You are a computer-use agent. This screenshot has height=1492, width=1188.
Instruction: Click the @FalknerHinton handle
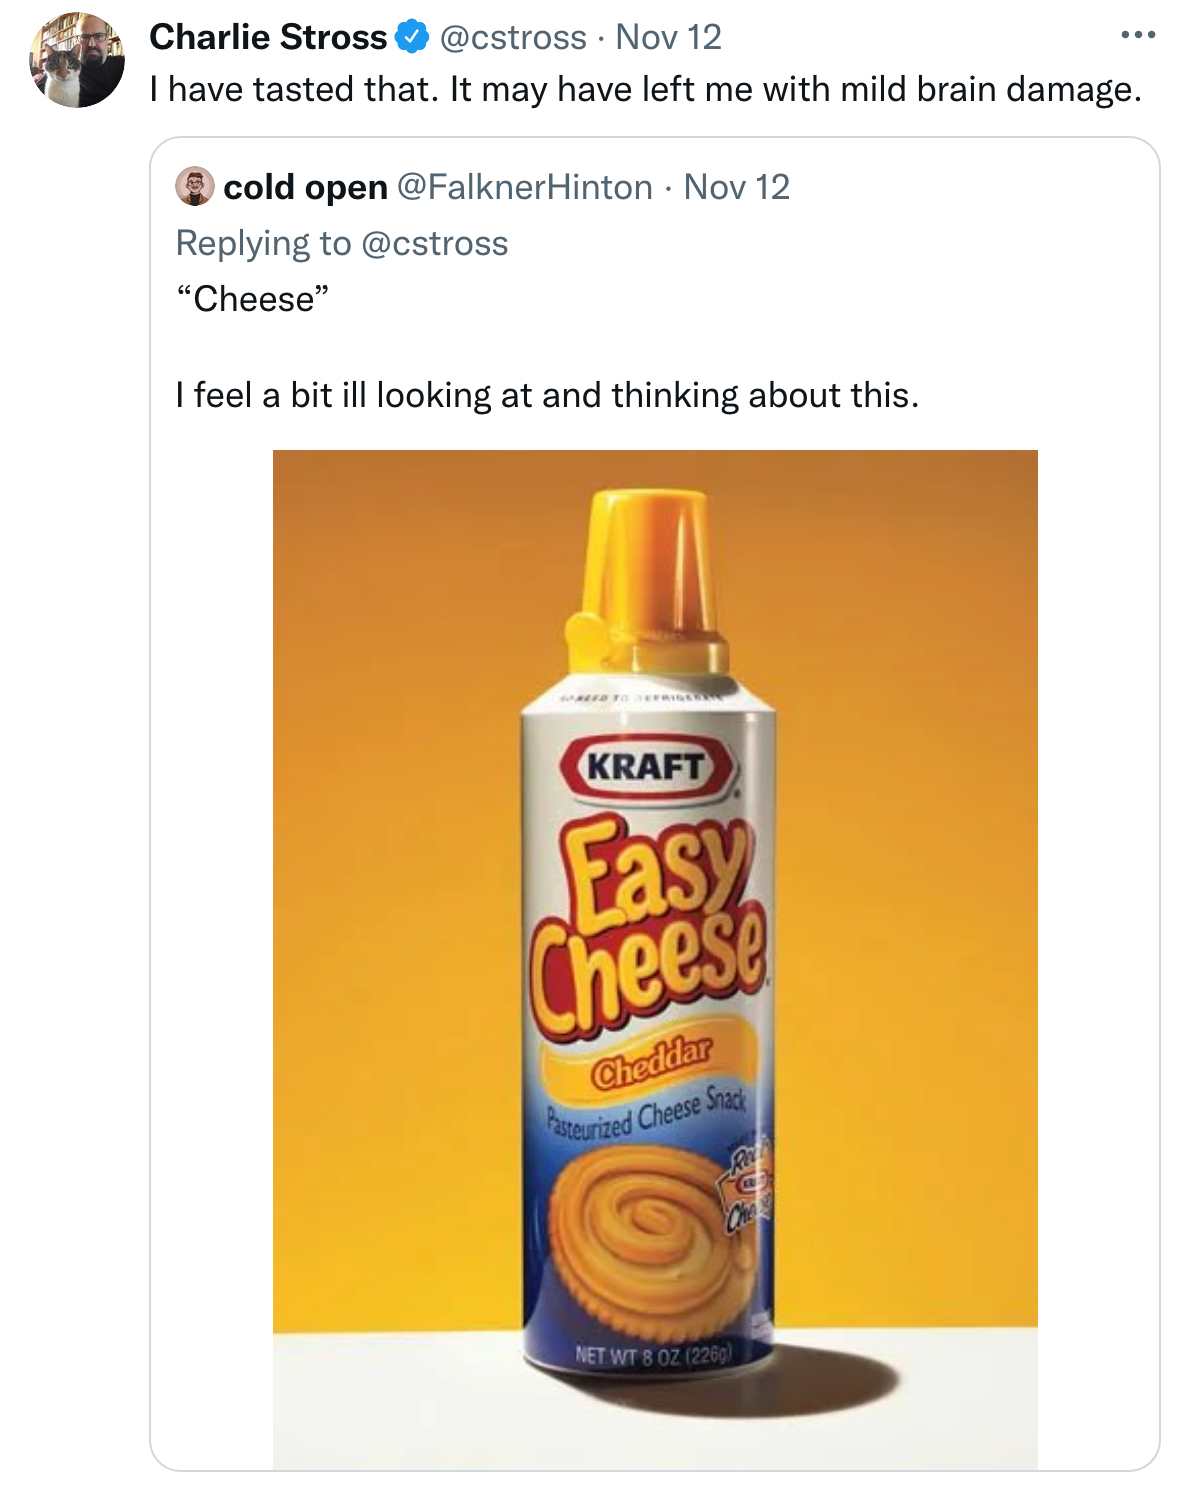click(x=524, y=188)
